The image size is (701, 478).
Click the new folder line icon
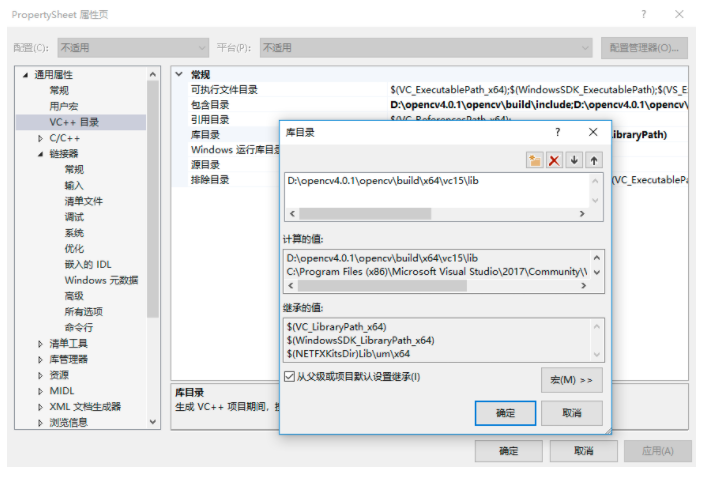coord(534,160)
